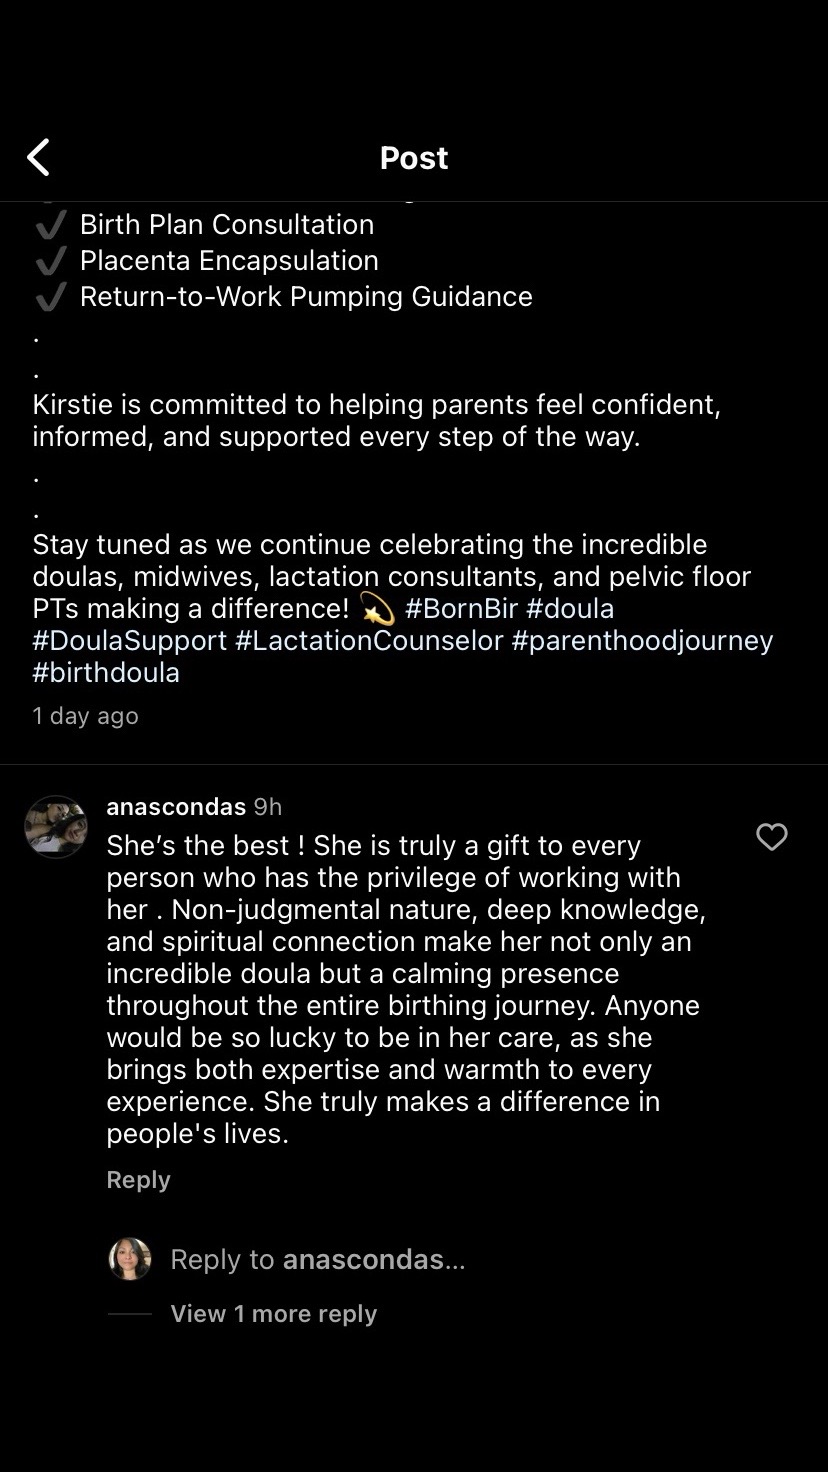Tap the Post header title
This screenshot has width=828, height=1472.
click(414, 157)
